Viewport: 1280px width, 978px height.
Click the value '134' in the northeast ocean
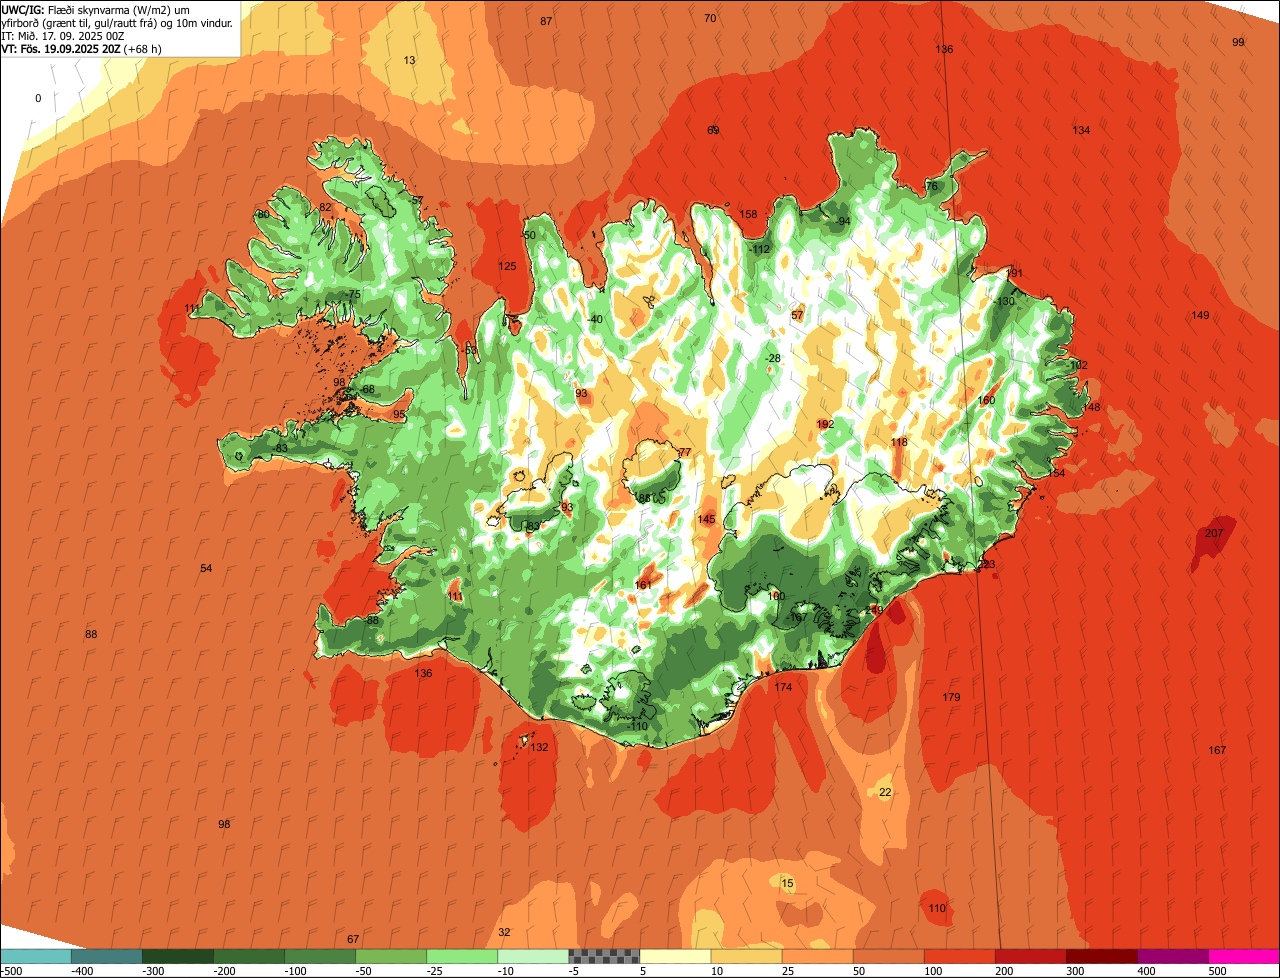[x=1081, y=130]
